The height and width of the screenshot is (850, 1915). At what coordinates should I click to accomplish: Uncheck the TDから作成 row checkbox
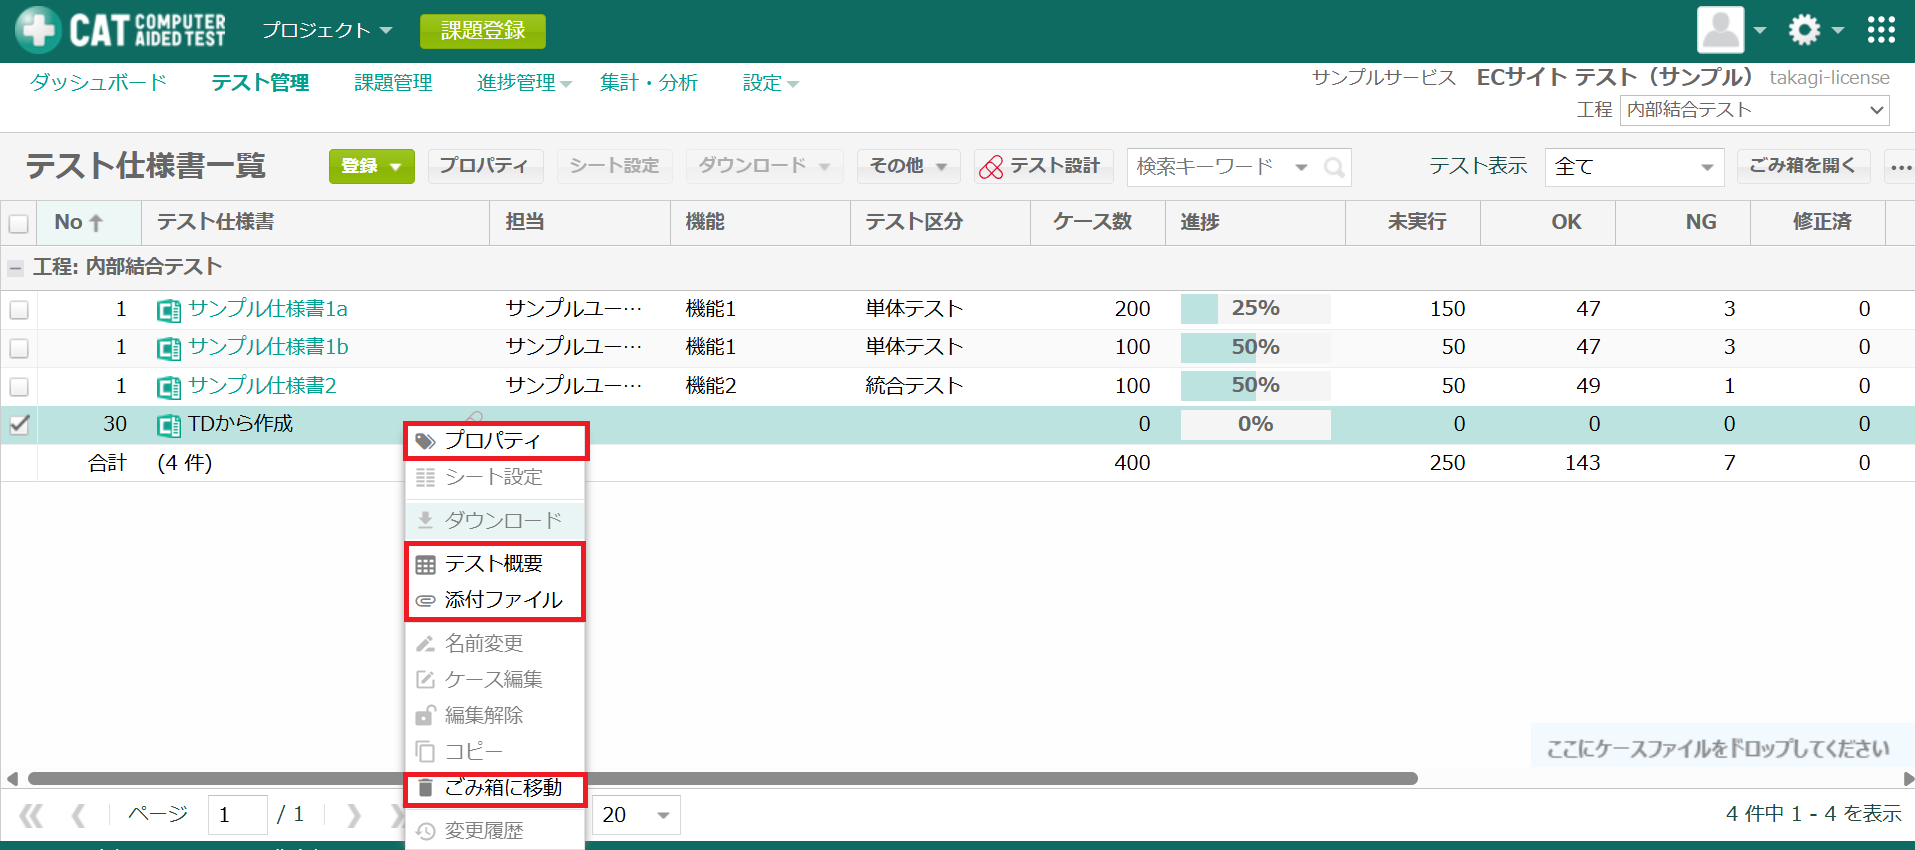click(19, 425)
